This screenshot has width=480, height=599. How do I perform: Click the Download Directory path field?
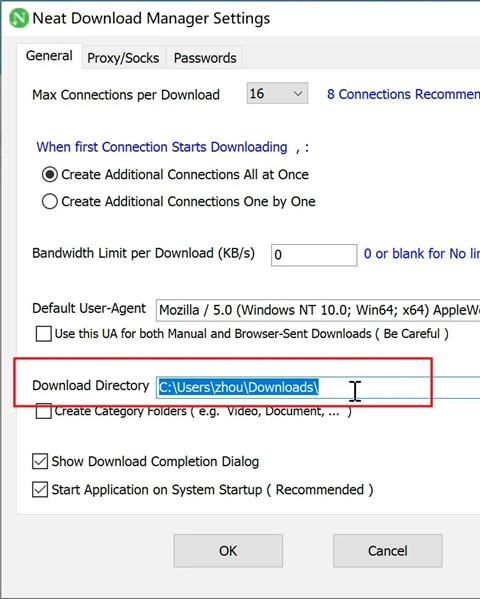pyautogui.click(x=318, y=387)
